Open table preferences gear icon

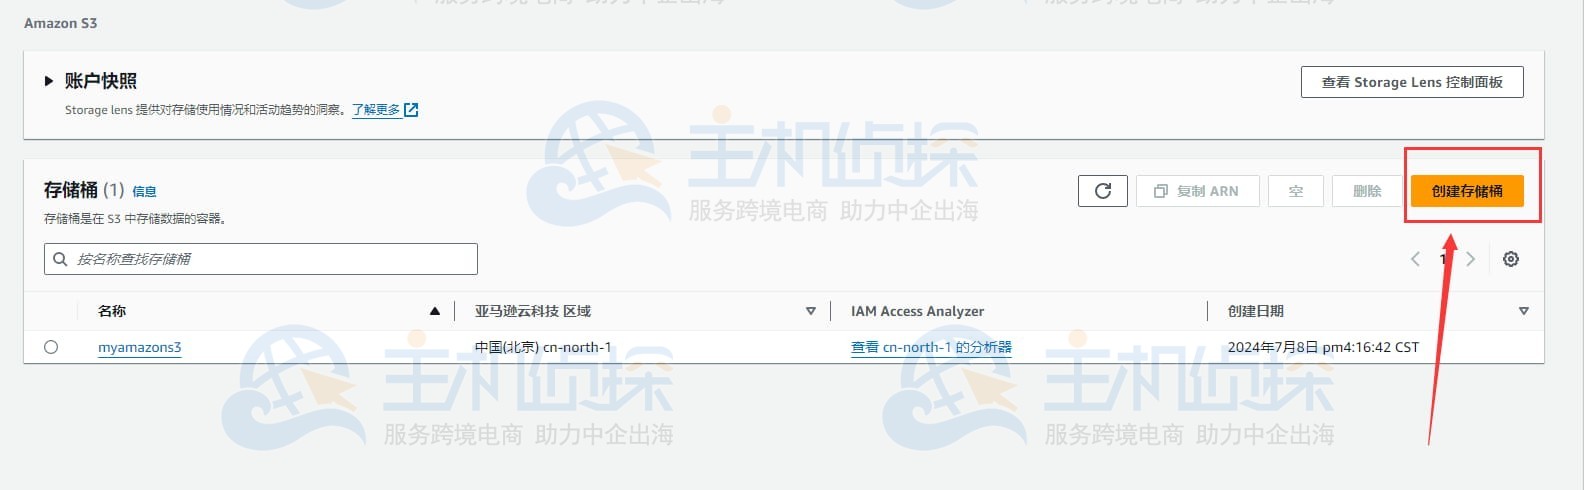coord(1510,259)
